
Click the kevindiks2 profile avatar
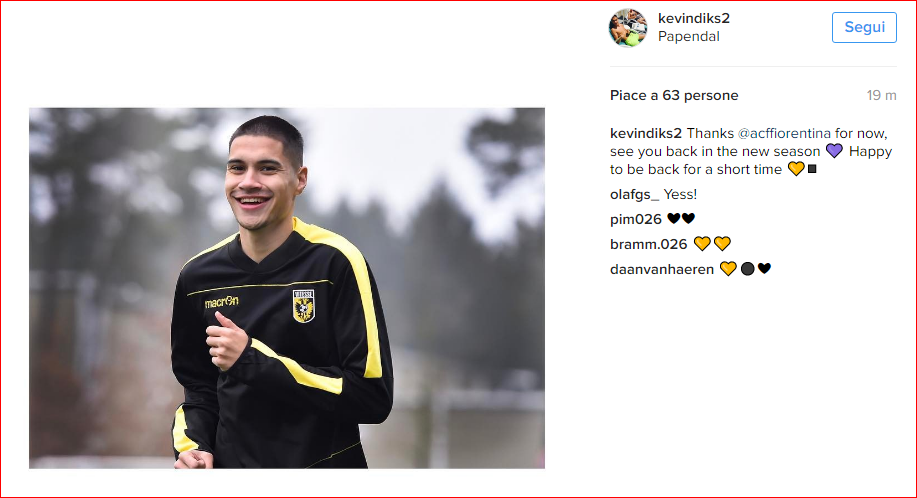point(628,28)
